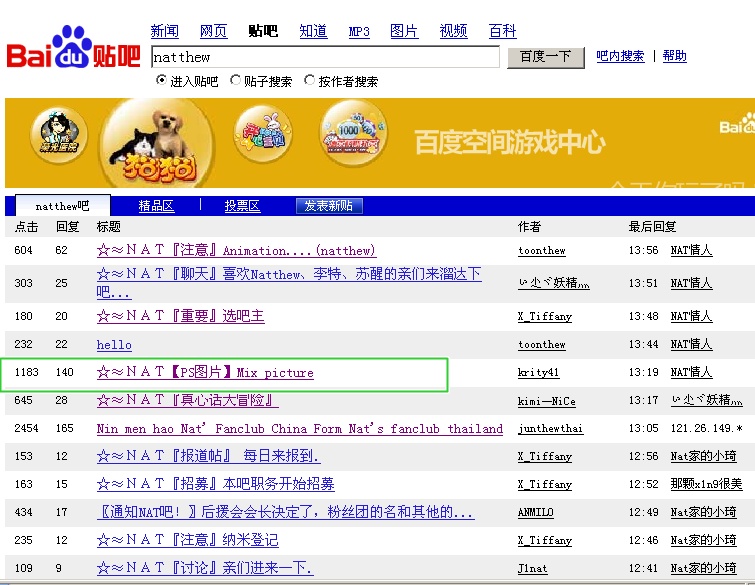Open the hello thread
Screen dimensions: 755x585
coord(114,345)
